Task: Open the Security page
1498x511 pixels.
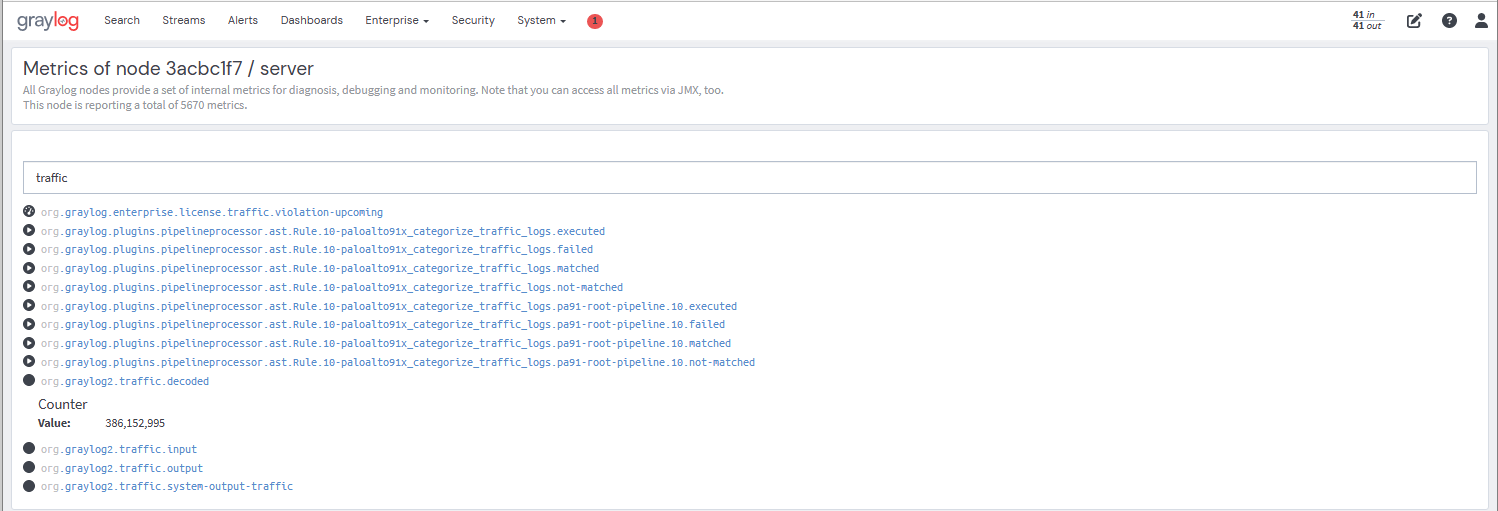Action: (x=473, y=20)
